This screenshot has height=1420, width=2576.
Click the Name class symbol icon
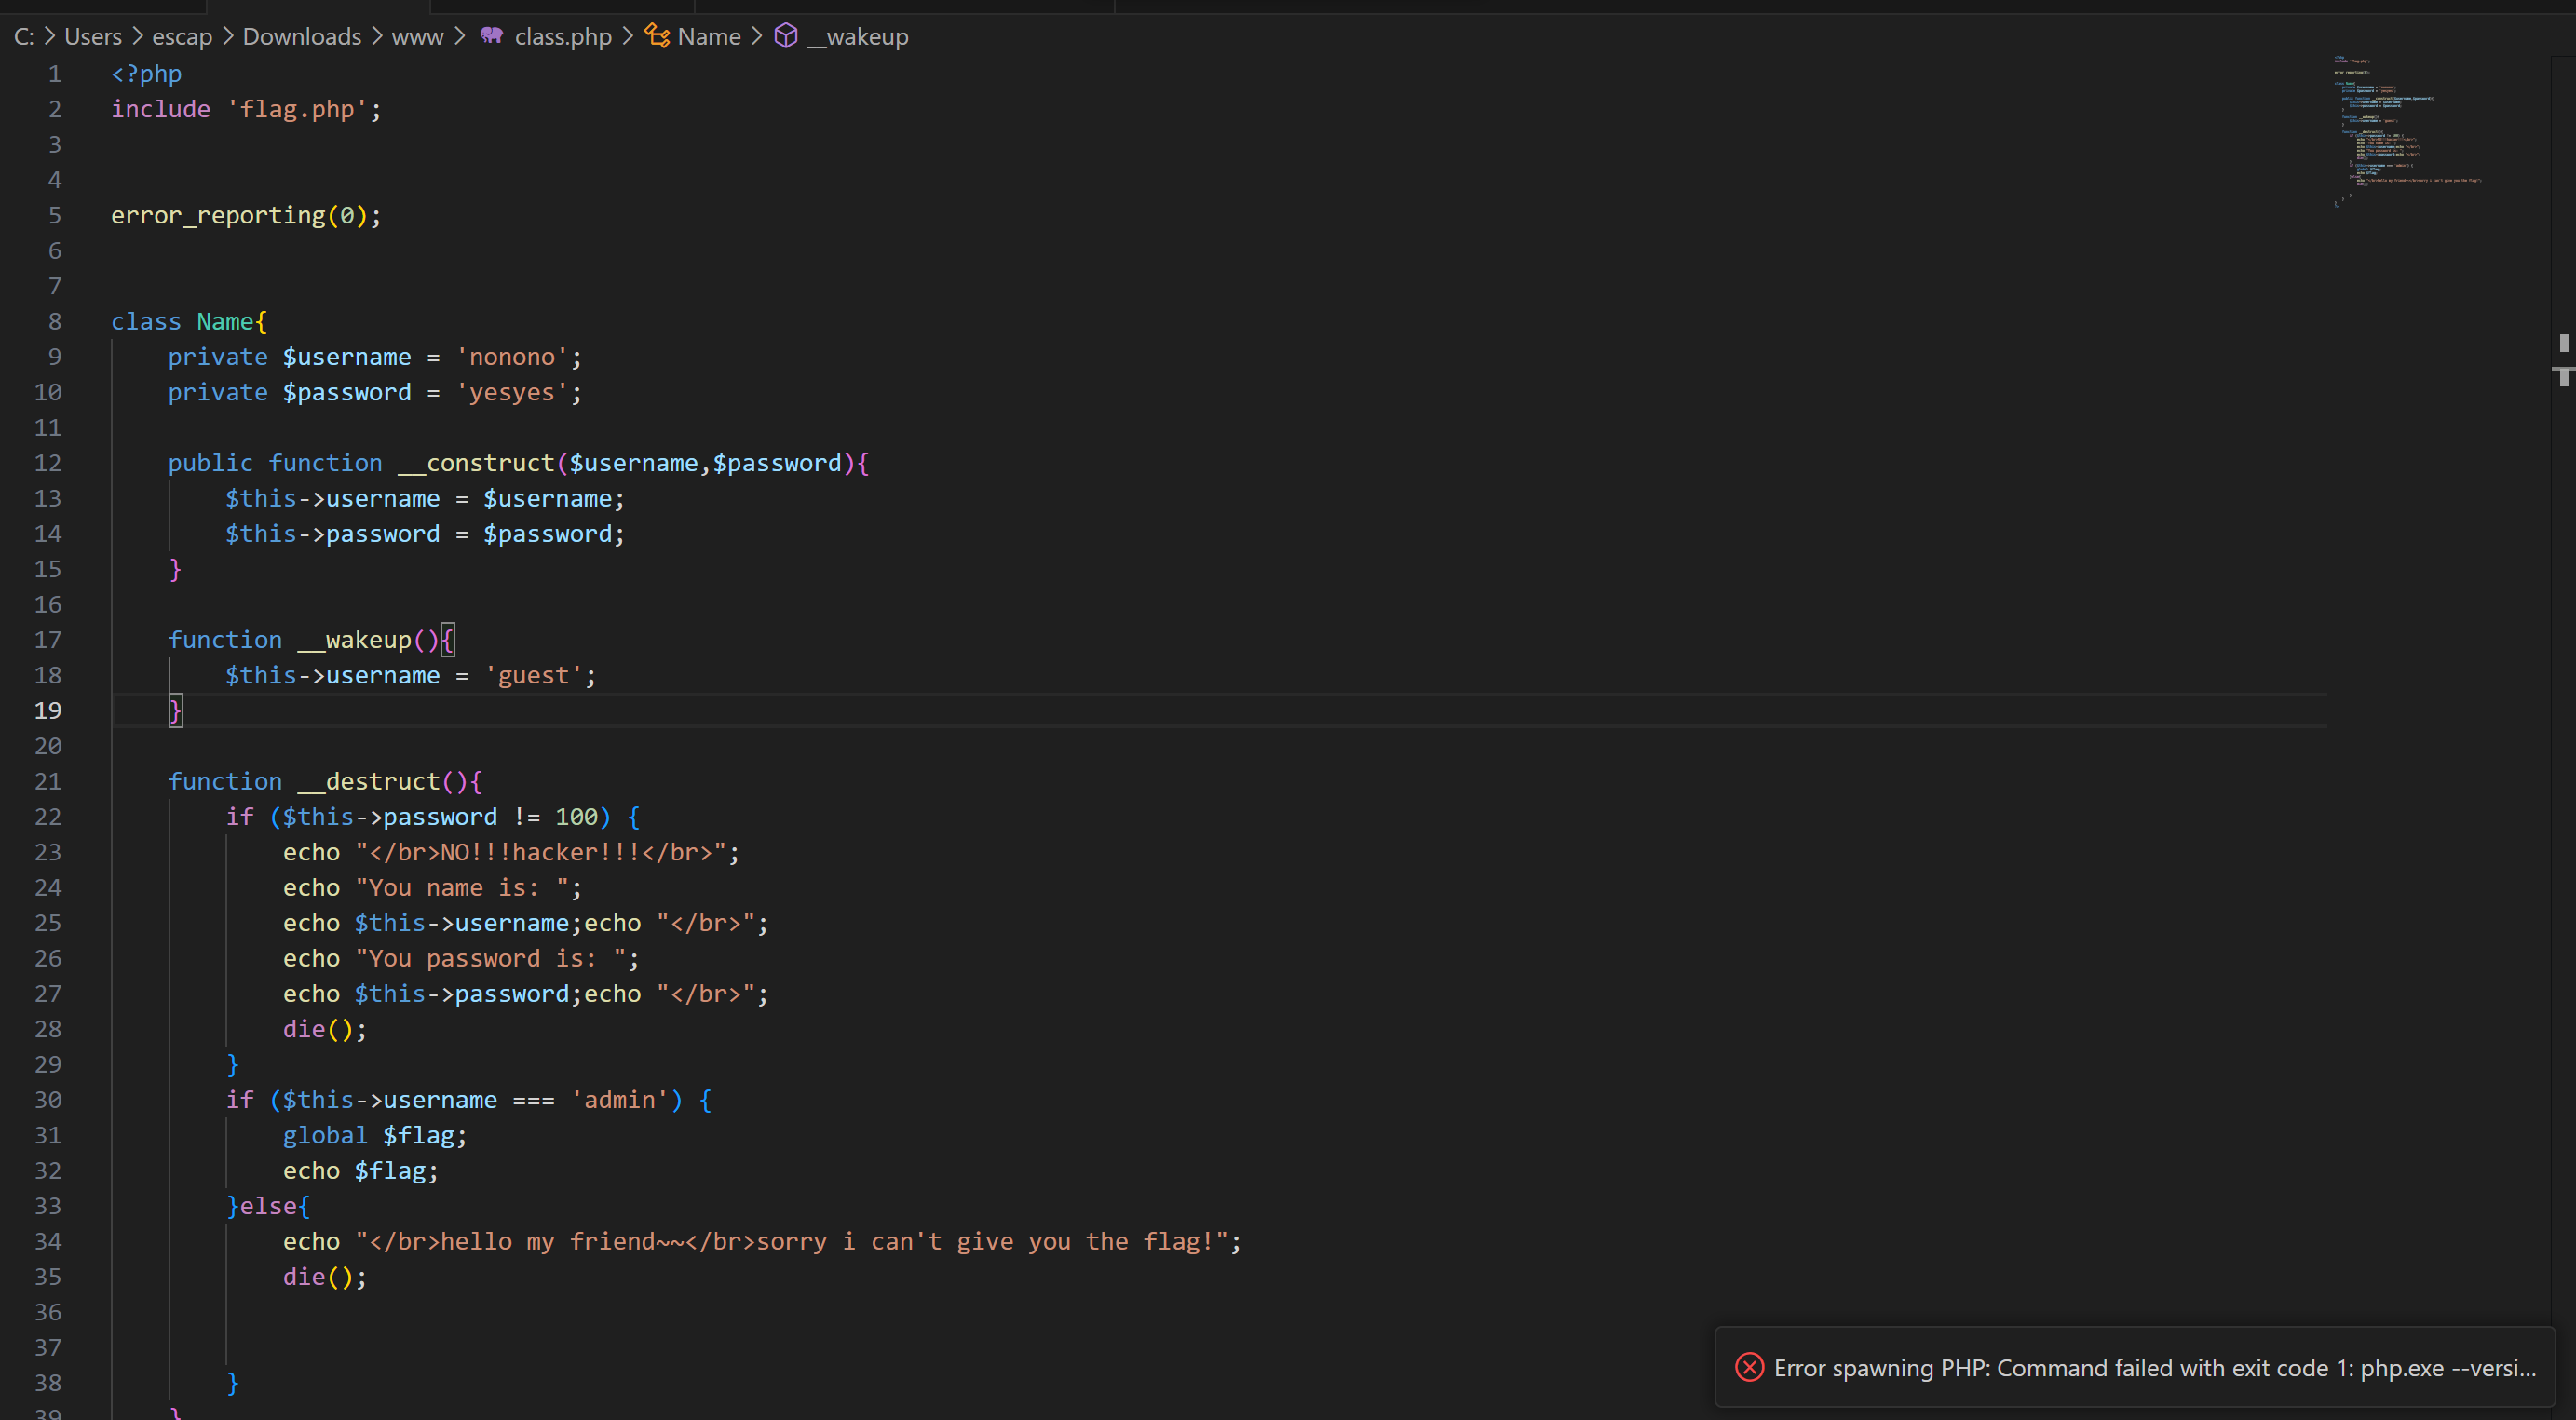[x=657, y=36]
